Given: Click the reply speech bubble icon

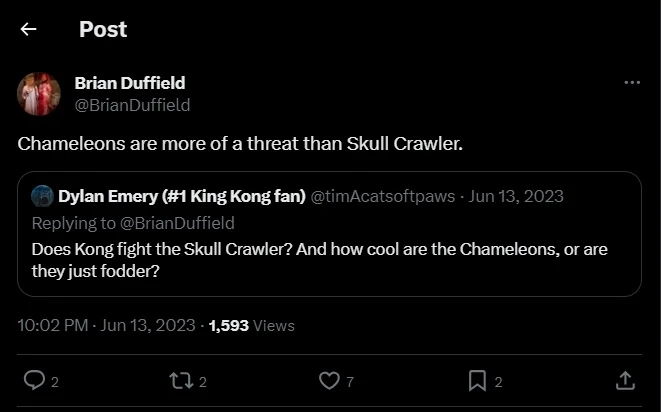Looking at the screenshot, I should click(33, 380).
